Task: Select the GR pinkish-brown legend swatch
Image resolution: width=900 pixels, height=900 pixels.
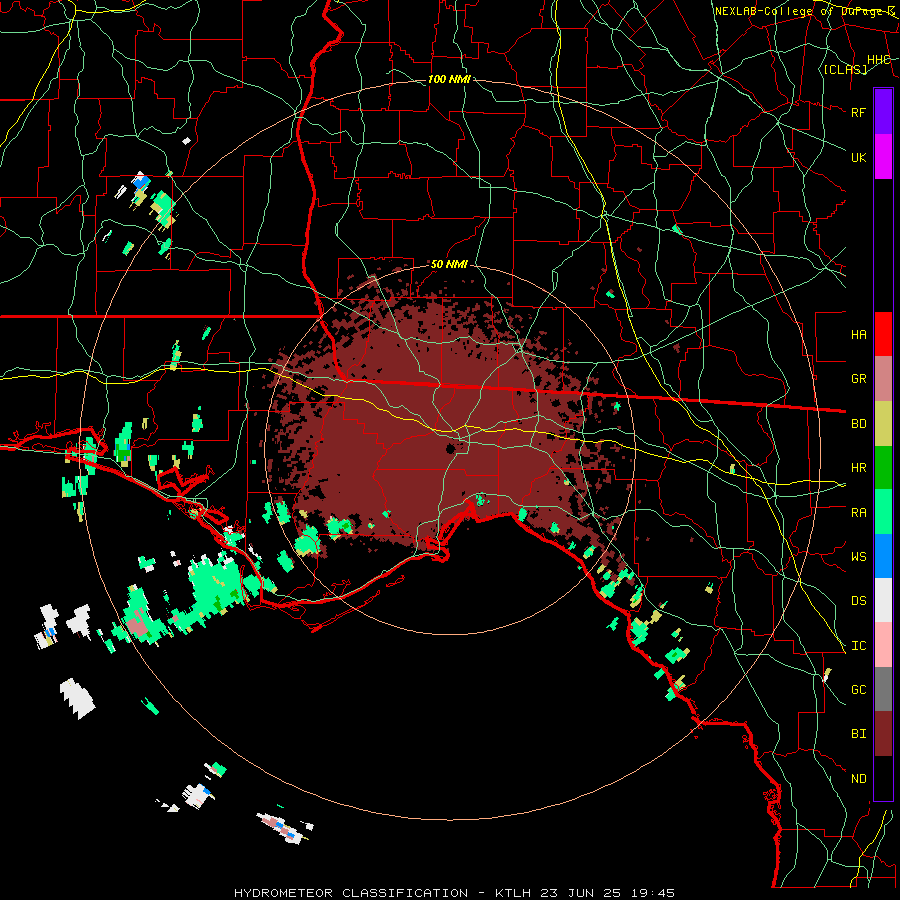Action: 883,379
